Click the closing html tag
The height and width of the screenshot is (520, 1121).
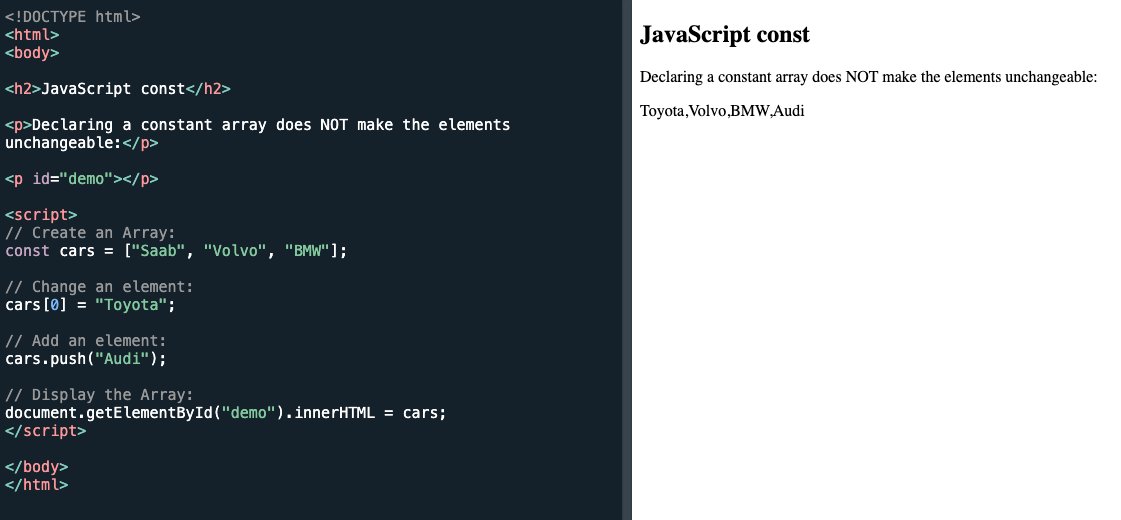(x=36, y=484)
